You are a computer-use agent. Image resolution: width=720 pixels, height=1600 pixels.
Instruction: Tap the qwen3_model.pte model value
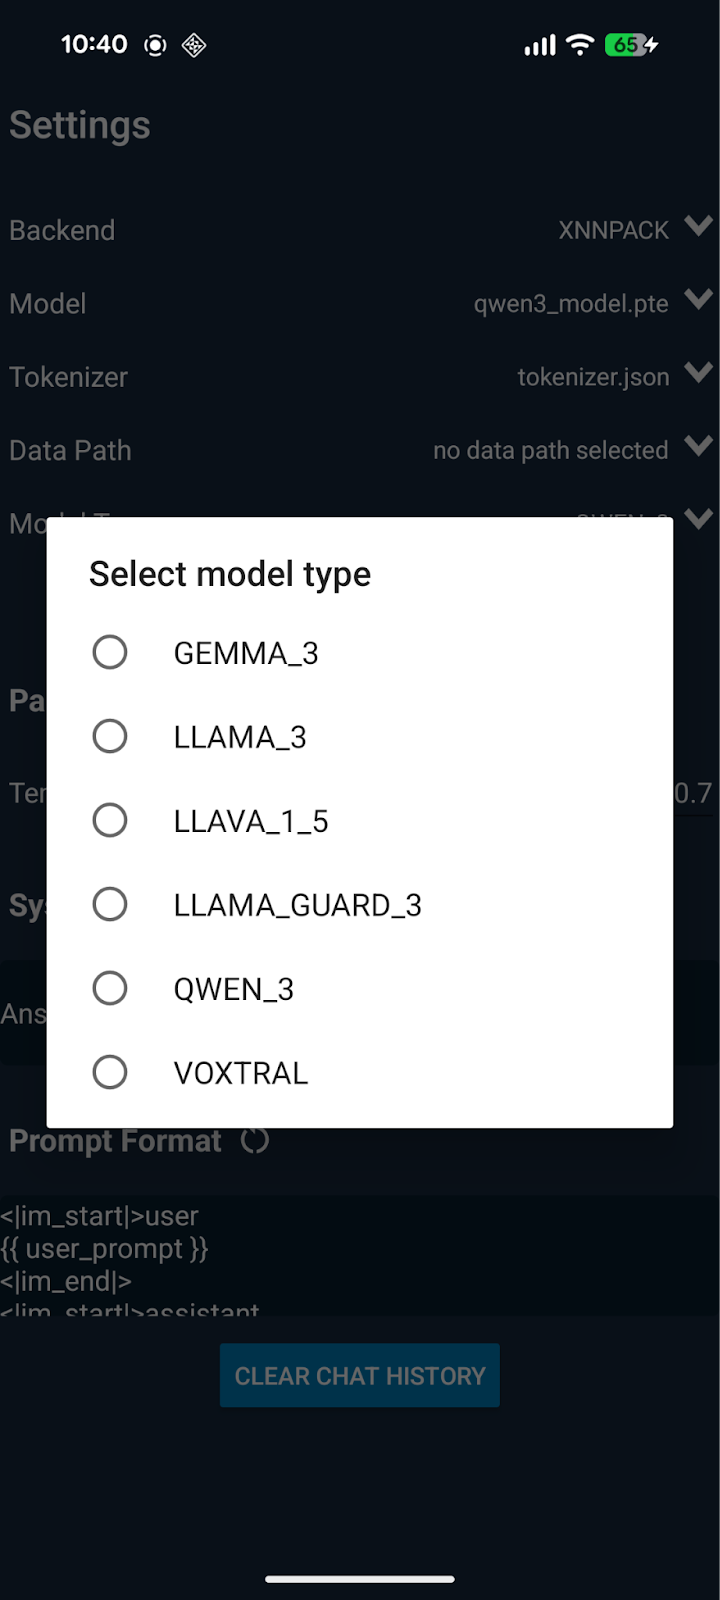(x=571, y=304)
